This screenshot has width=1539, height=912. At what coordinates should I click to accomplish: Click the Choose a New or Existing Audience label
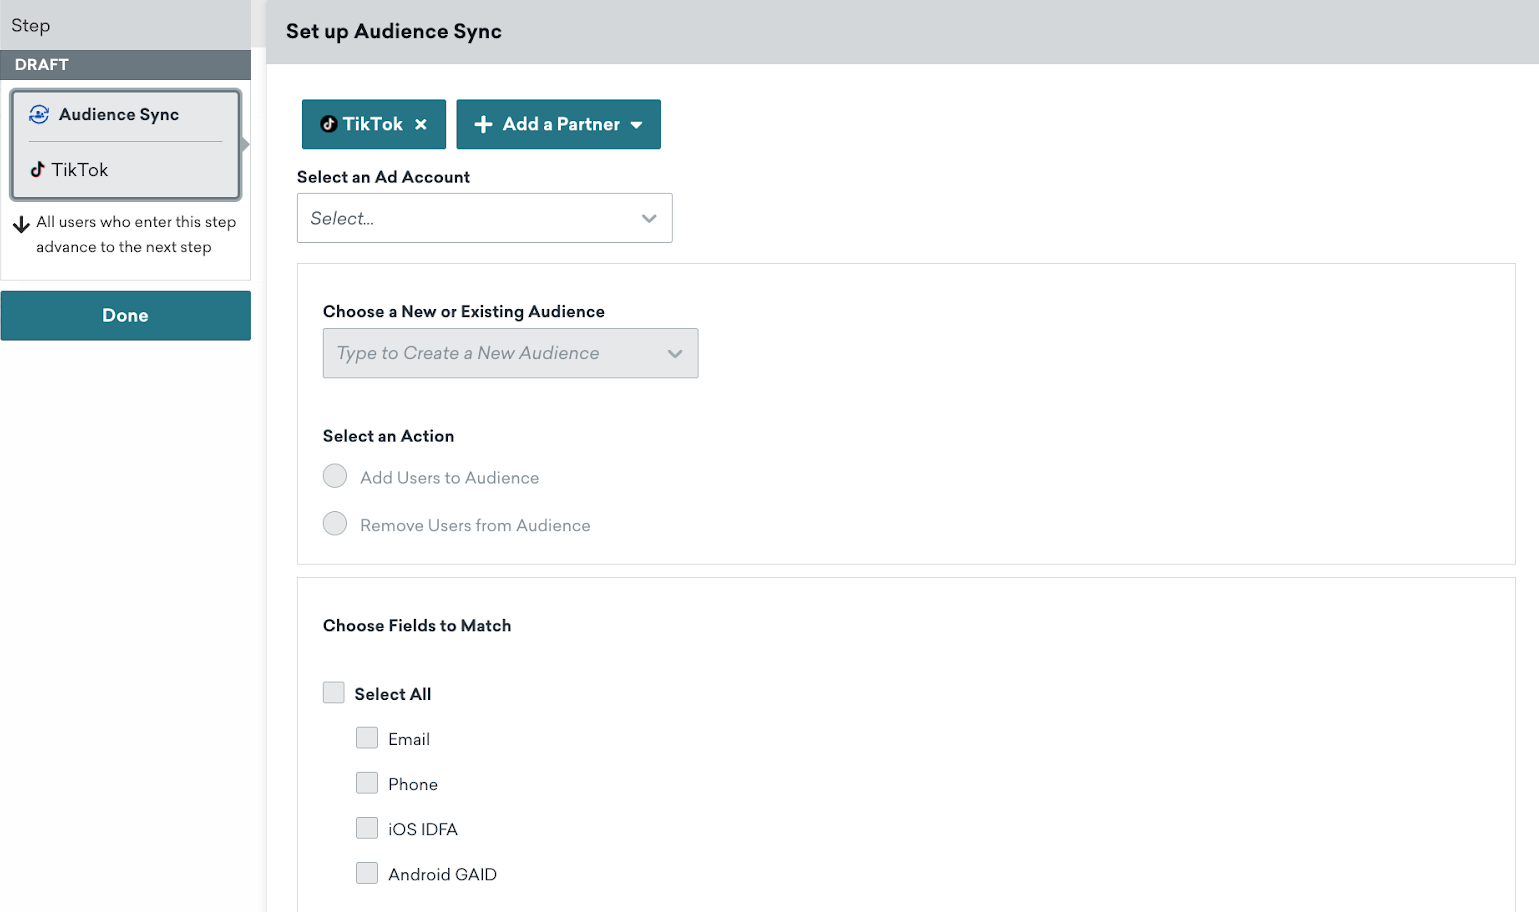pos(464,312)
